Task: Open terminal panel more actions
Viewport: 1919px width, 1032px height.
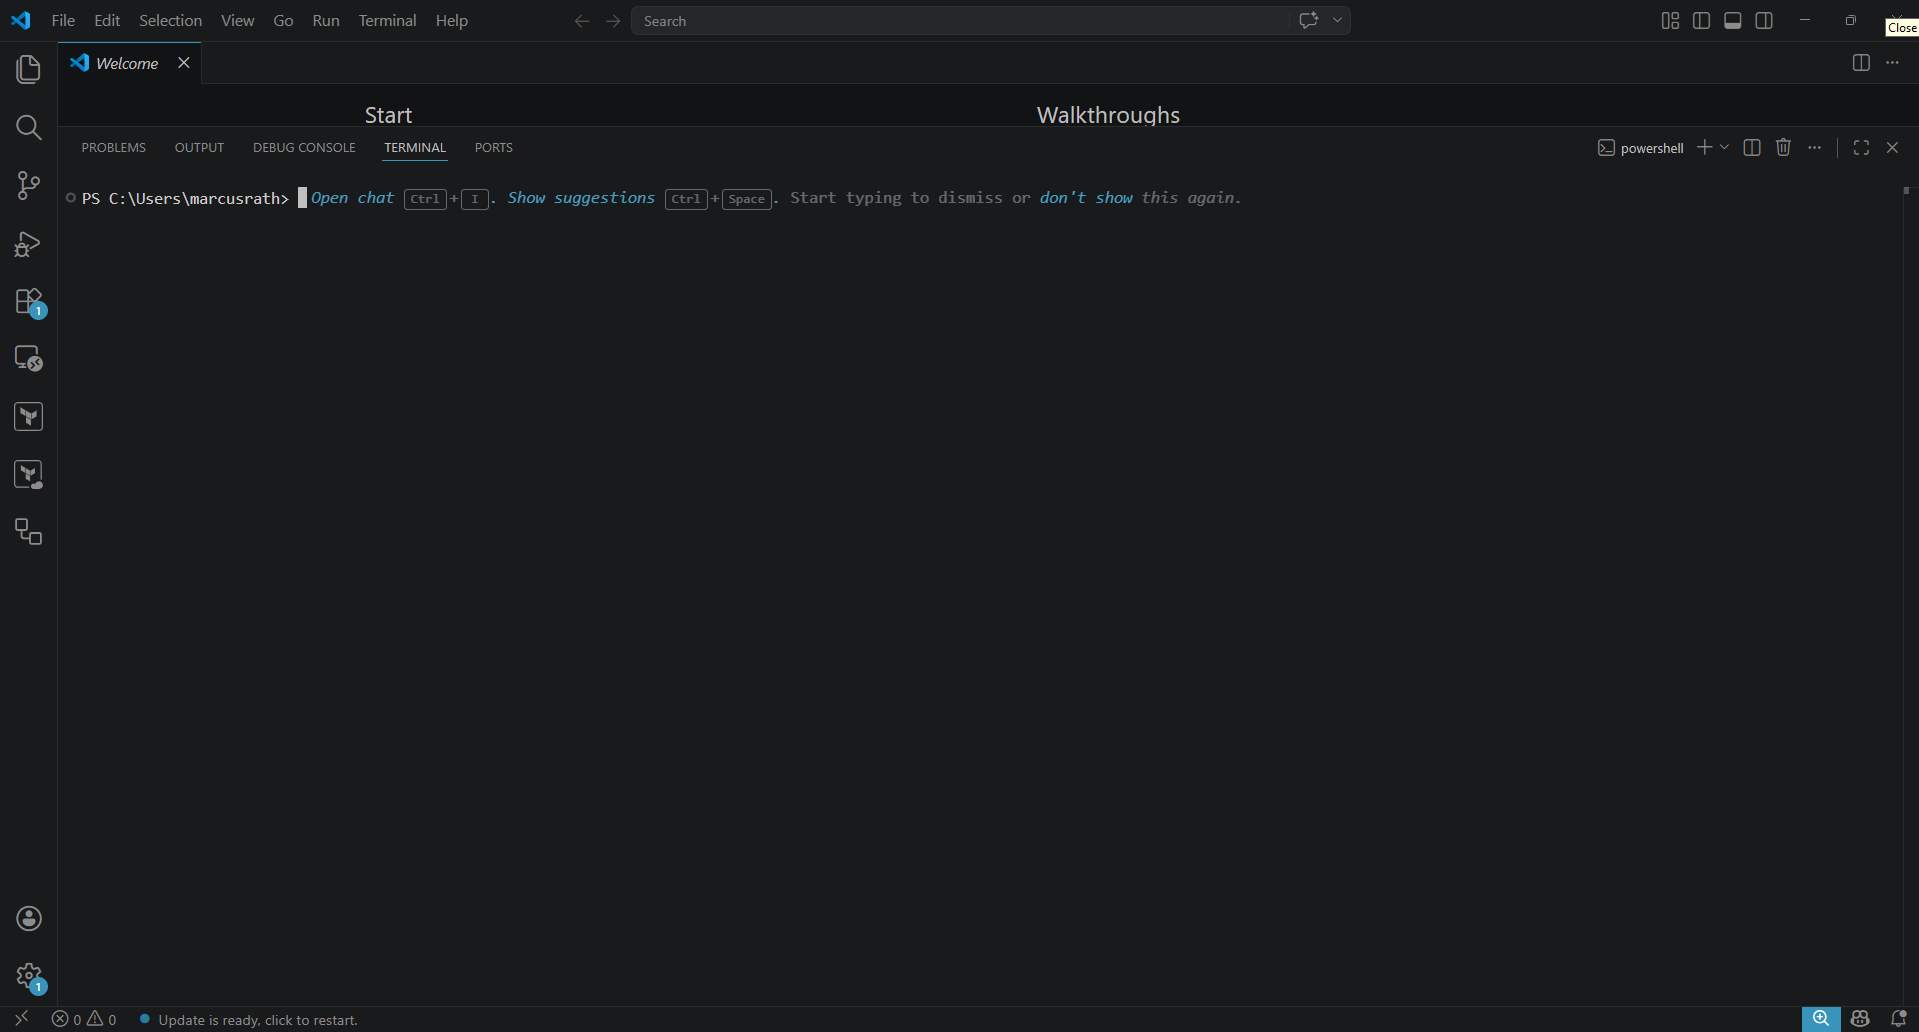Action: coord(1814,147)
